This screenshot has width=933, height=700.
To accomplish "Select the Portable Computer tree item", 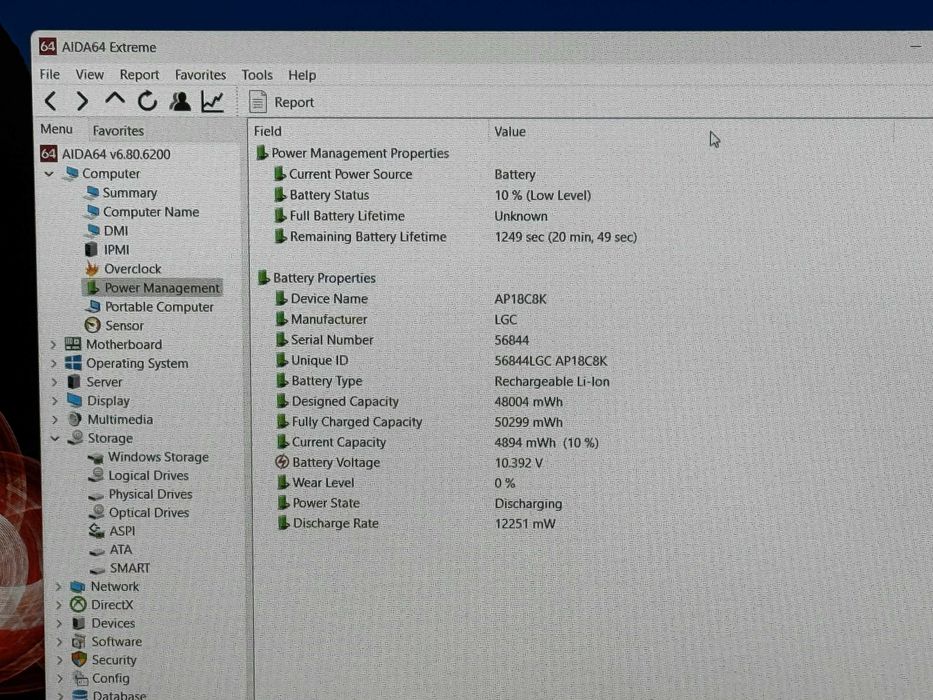I will point(149,307).
